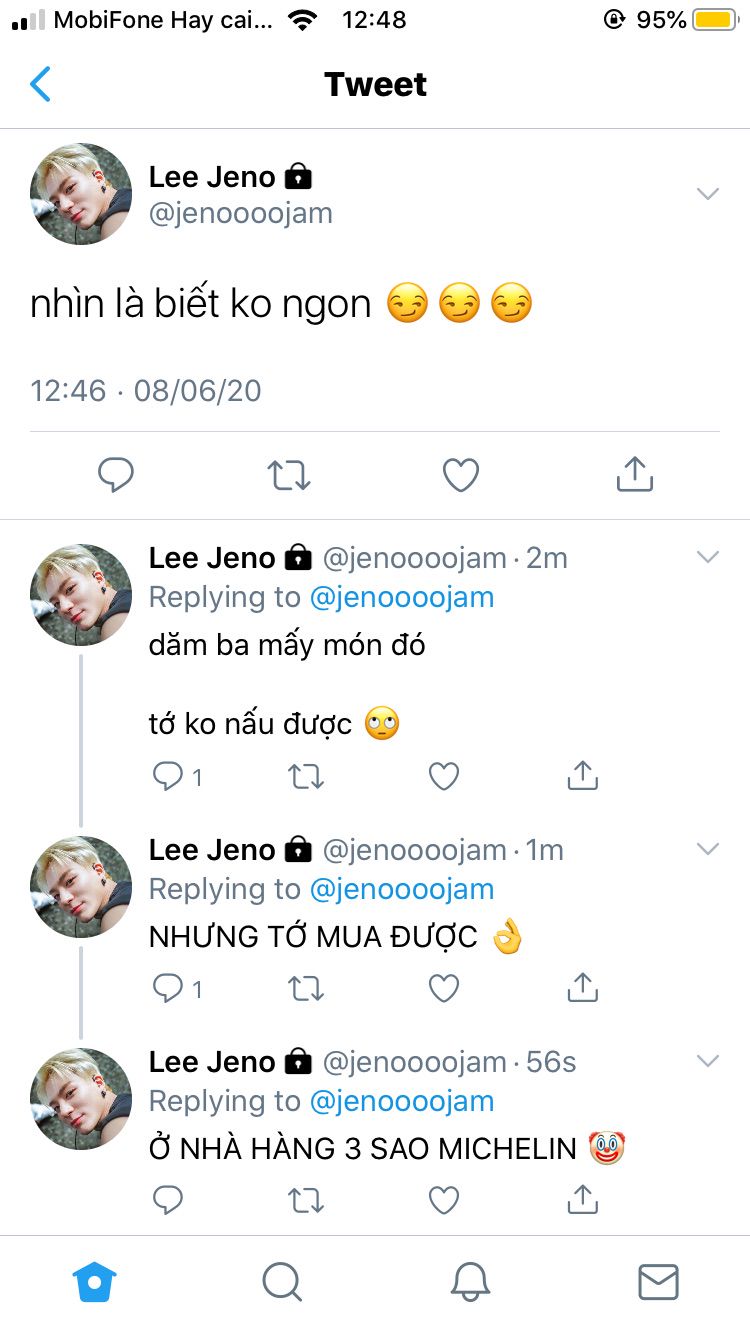Open @jenoooojam link in the 56s reply

[x=402, y=1101]
